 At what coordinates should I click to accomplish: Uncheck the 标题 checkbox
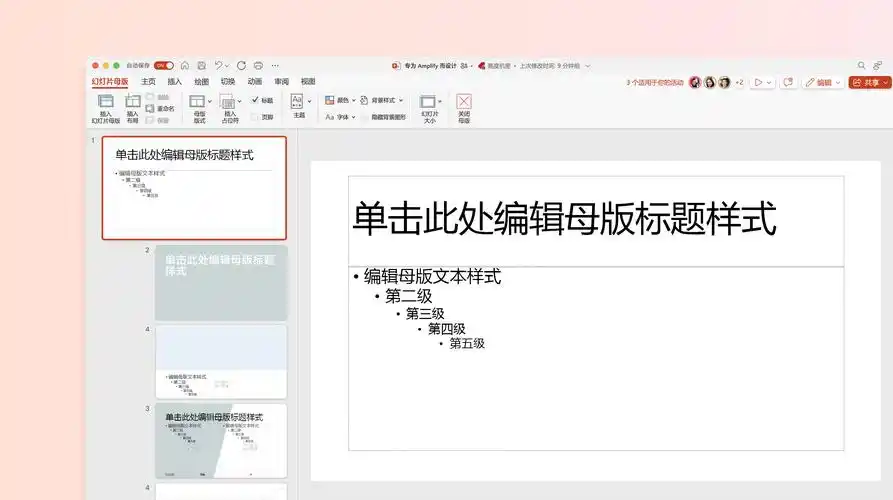point(255,100)
